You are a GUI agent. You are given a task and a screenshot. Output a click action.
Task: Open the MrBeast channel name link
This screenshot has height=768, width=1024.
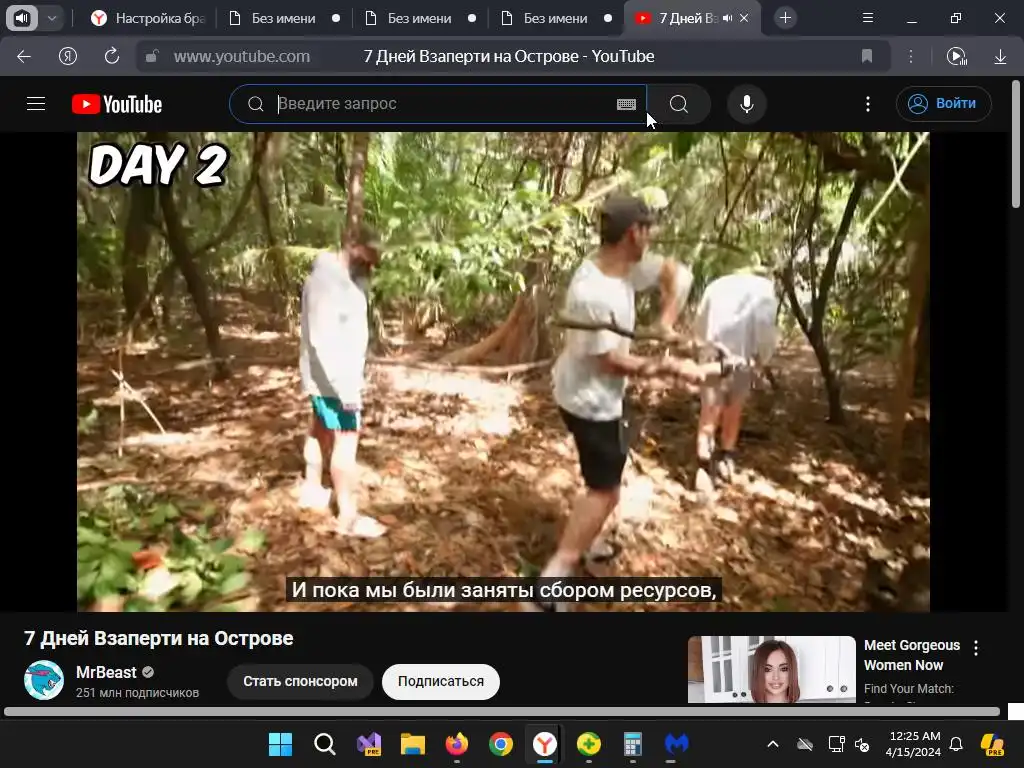click(106, 672)
